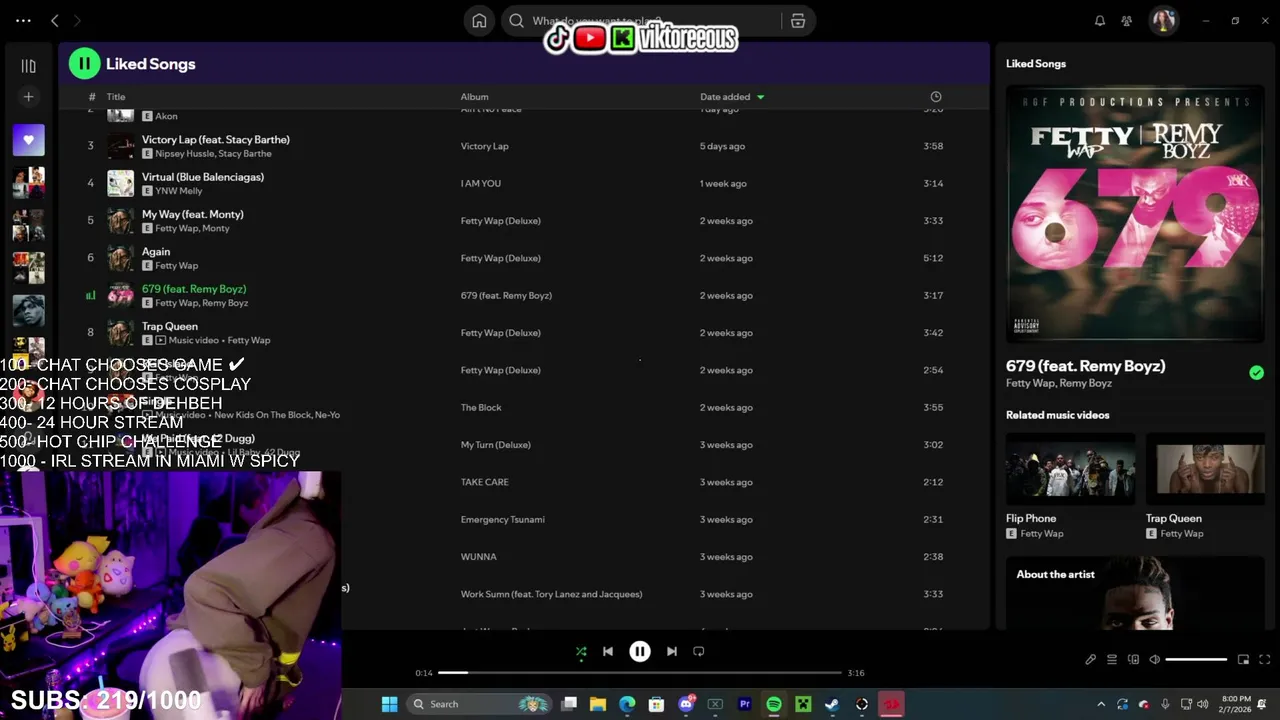Screen dimensions: 1280x720
Task: Open File Explorer from the taskbar
Action: 598,704
